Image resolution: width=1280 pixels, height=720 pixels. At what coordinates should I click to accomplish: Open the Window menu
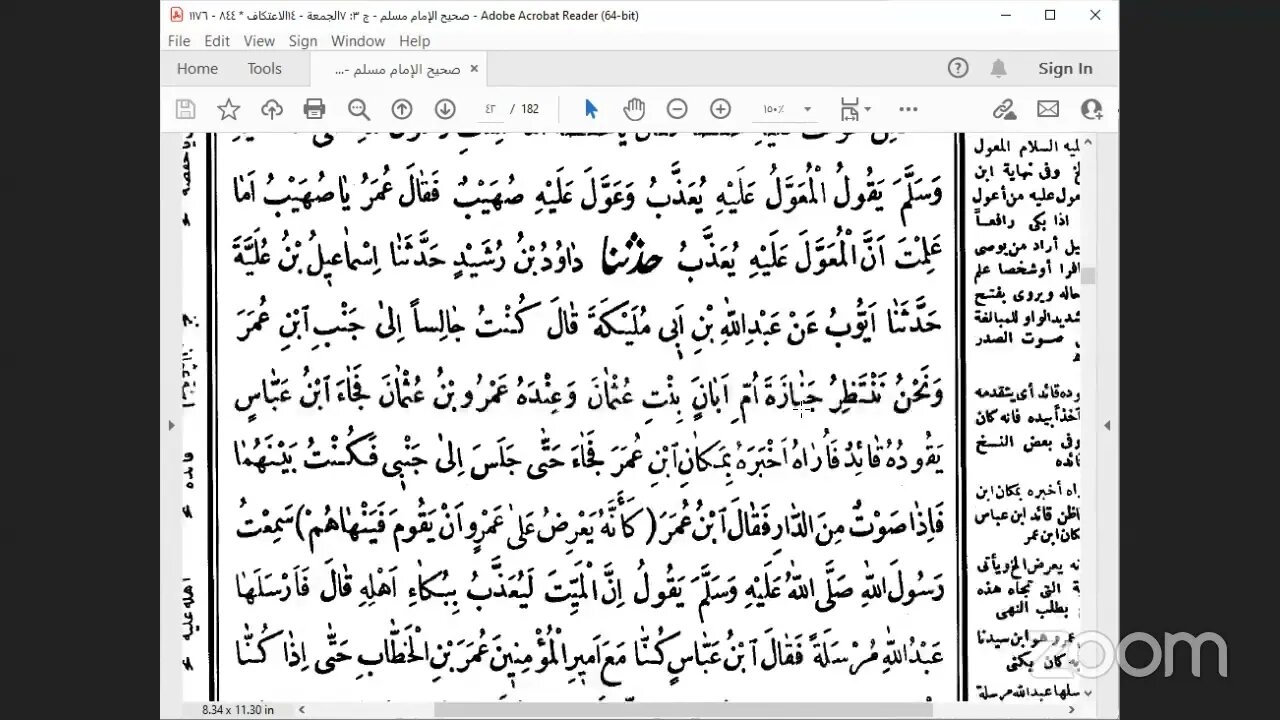(x=358, y=41)
